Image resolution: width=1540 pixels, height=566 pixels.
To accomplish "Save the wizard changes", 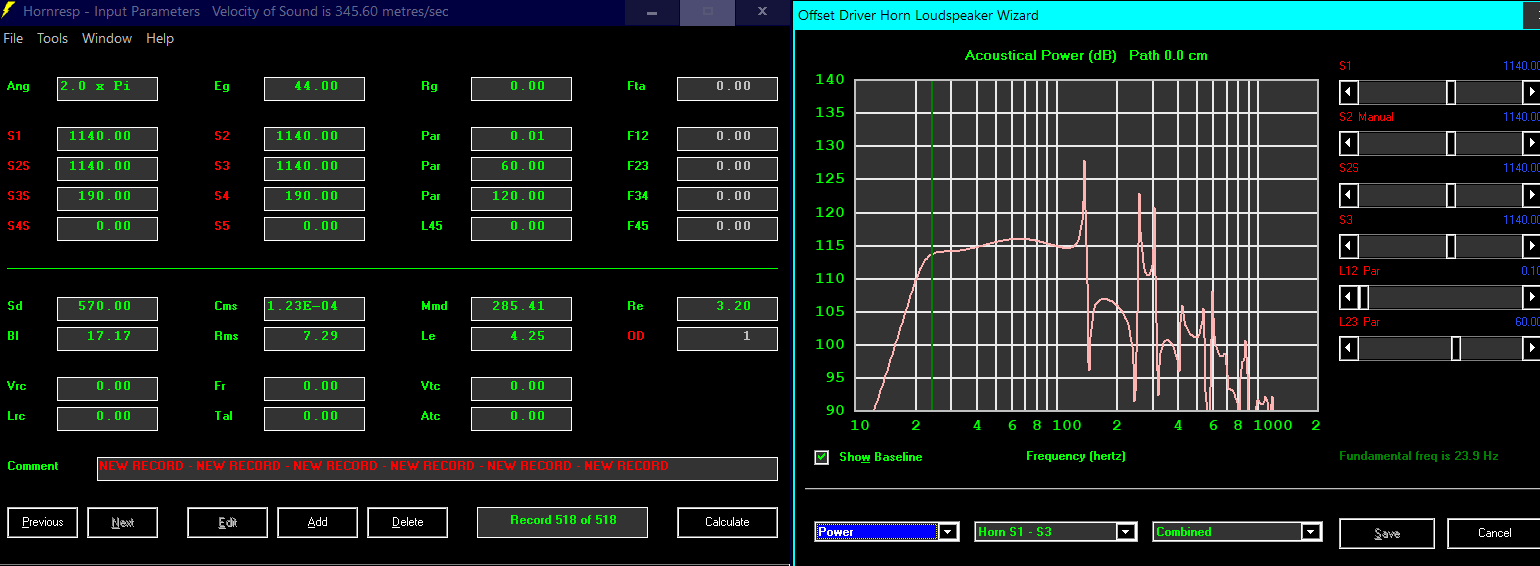I will pos(1386,533).
